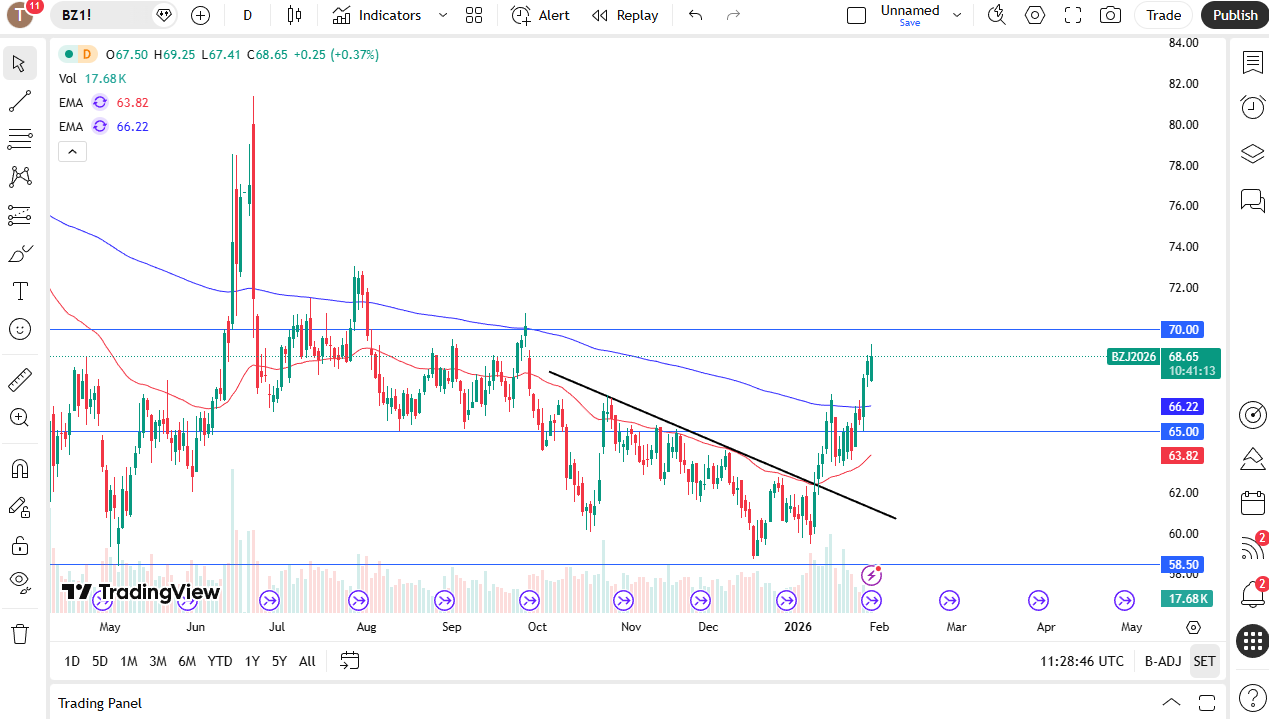Toggle stay in drawing mode
The width and height of the screenshot is (1269, 719).
[19, 507]
